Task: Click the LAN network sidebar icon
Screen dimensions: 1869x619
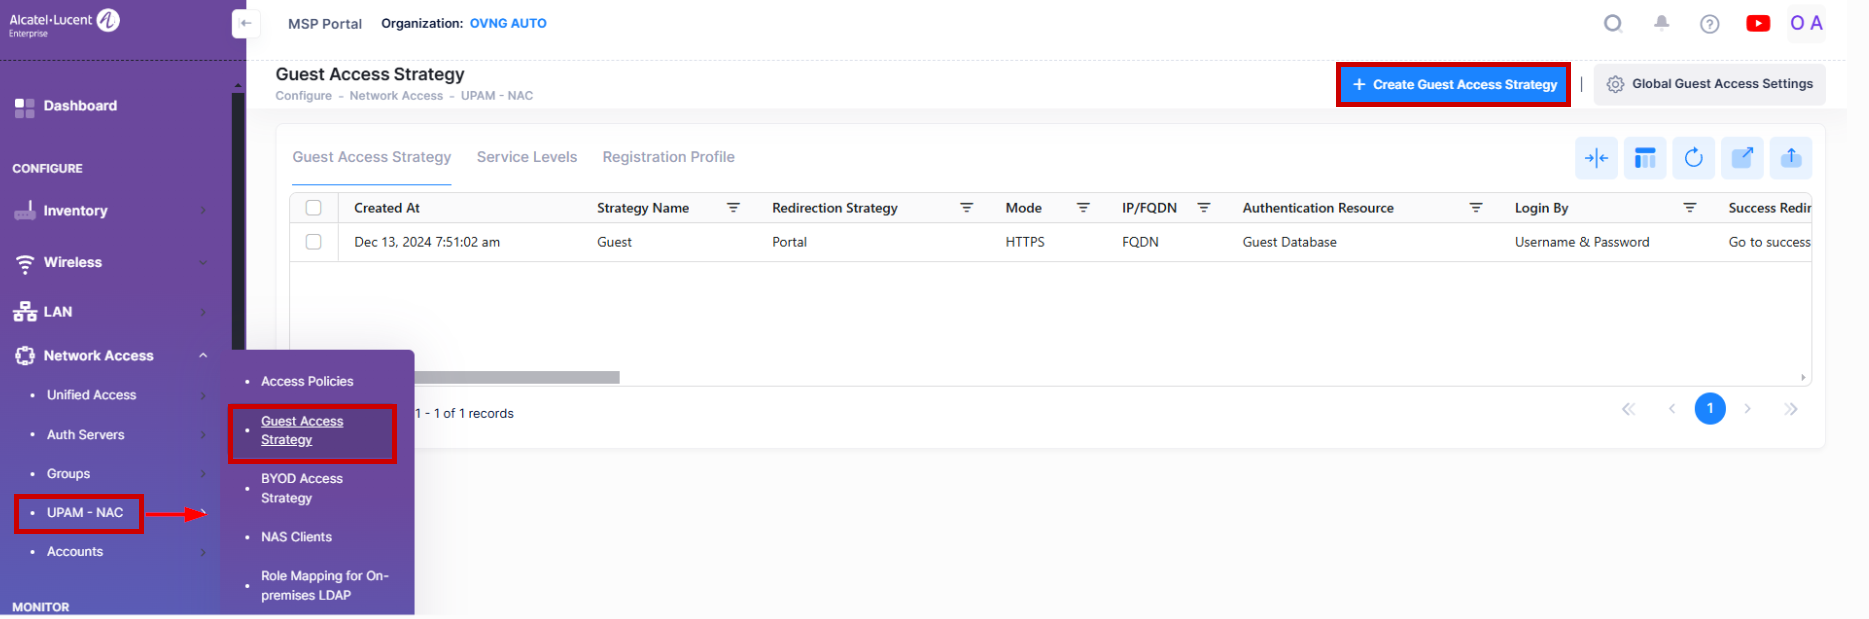Action: click(x=25, y=312)
